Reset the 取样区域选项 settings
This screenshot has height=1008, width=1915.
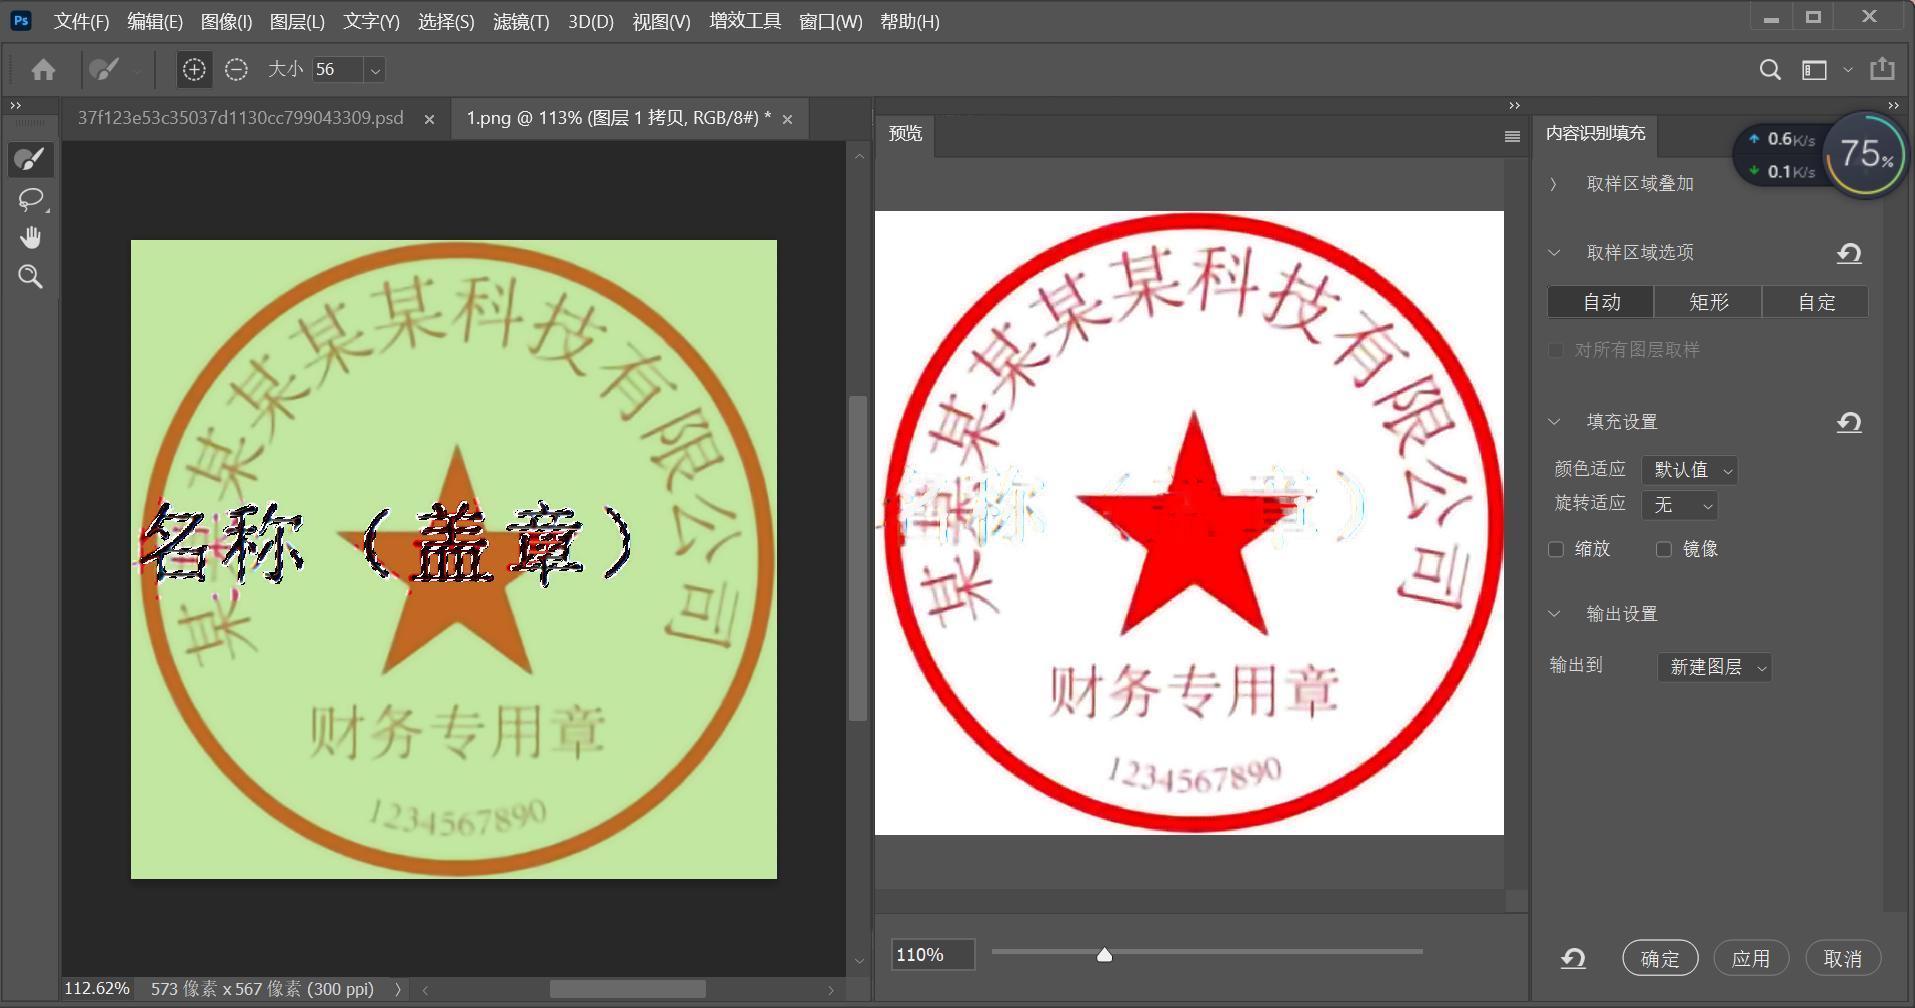click(1847, 253)
